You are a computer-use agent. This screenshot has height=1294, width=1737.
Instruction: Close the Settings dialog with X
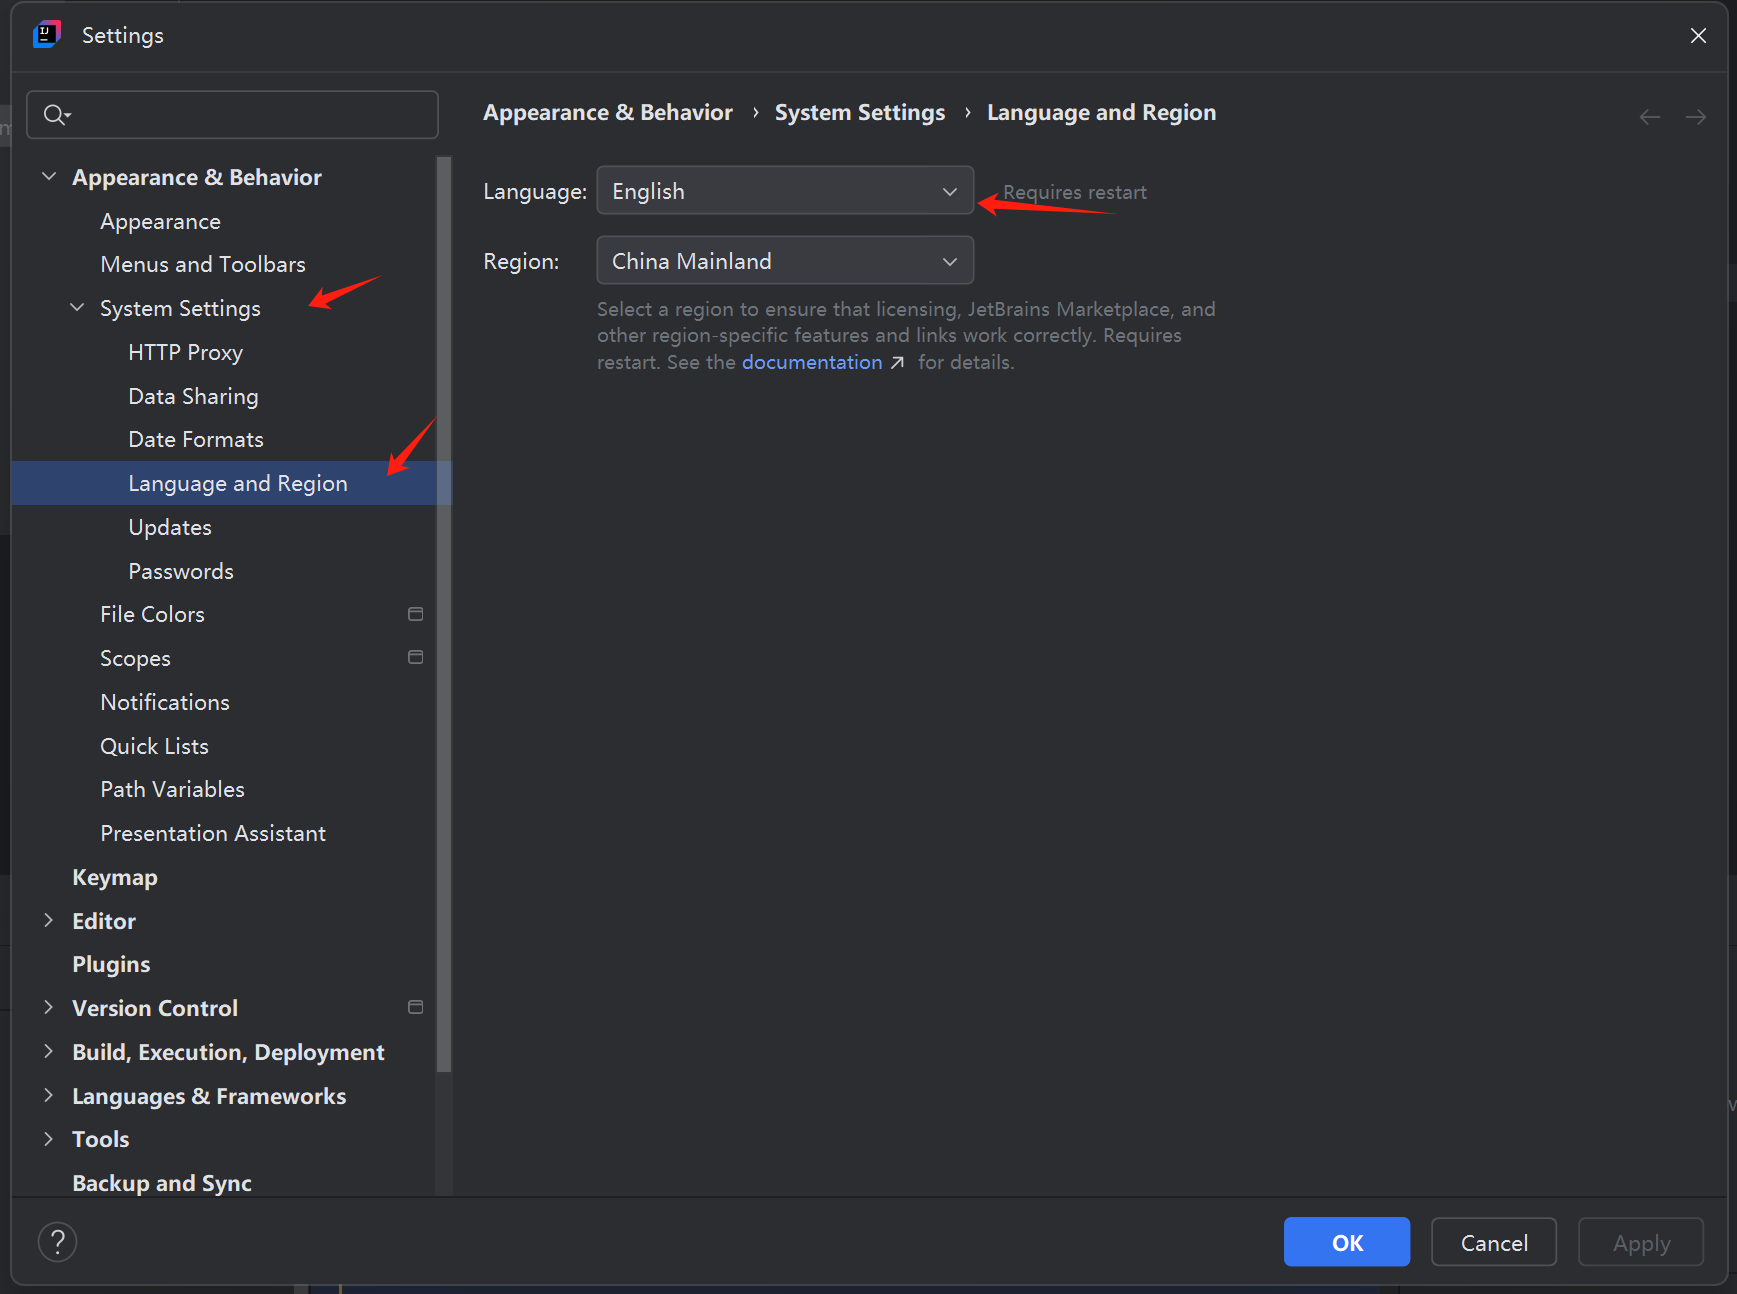pos(1698,36)
